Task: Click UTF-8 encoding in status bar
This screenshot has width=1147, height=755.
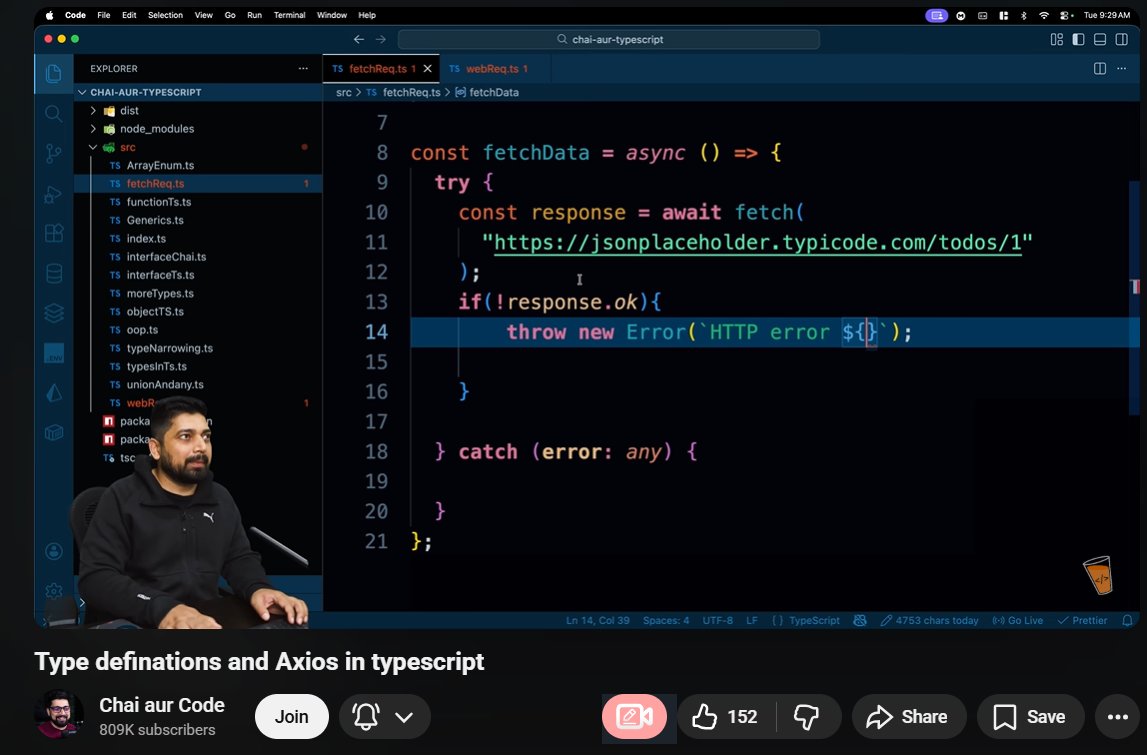Action: 718,620
